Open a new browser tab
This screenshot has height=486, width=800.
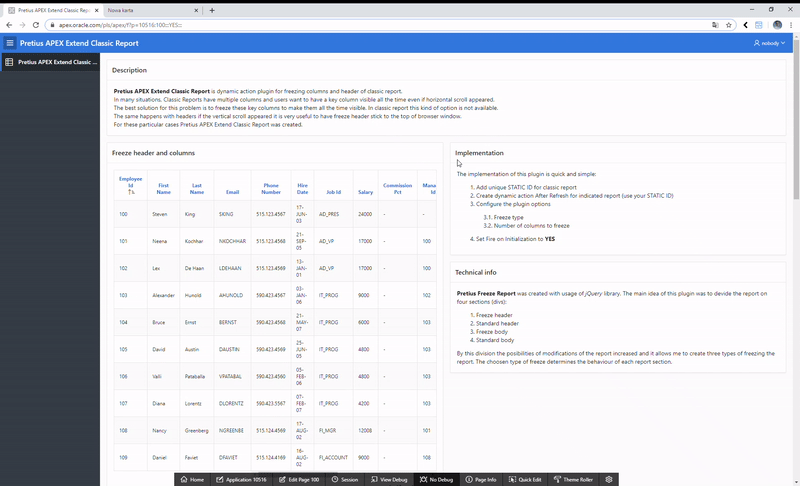[212, 10]
